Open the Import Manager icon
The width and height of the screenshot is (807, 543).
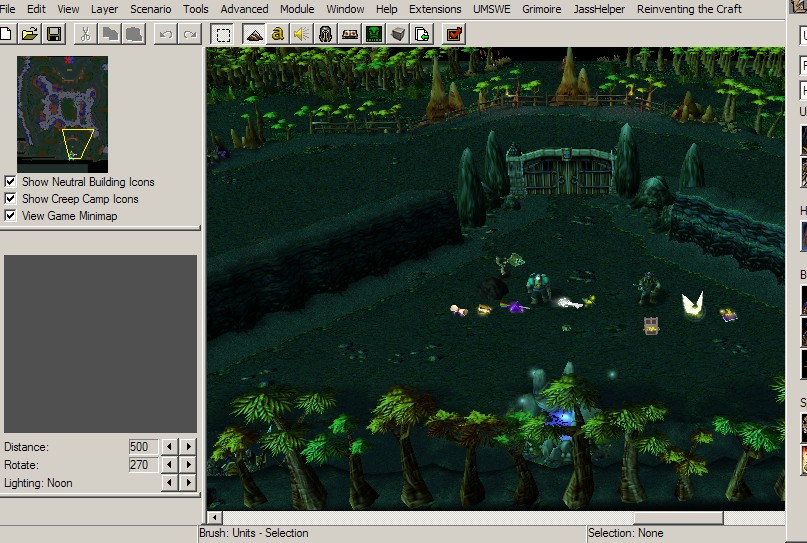422,34
